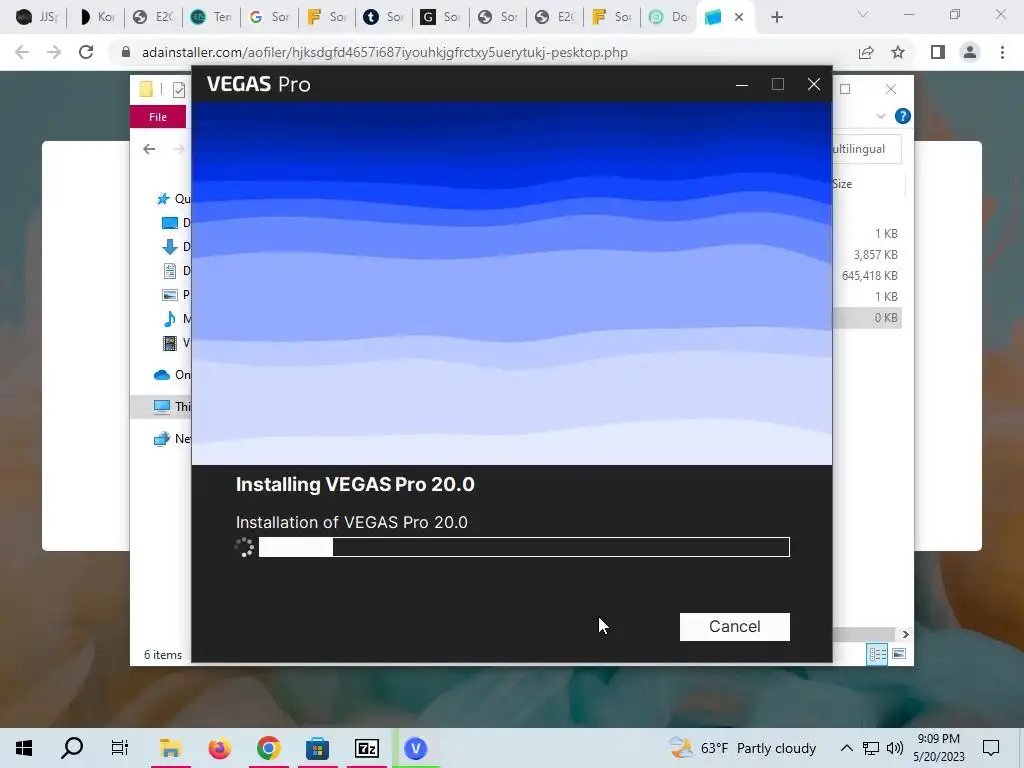The height and width of the screenshot is (768, 1024).
Task: Select Downloads arrow icon in Explorer sidebar
Action: [170, 246]
